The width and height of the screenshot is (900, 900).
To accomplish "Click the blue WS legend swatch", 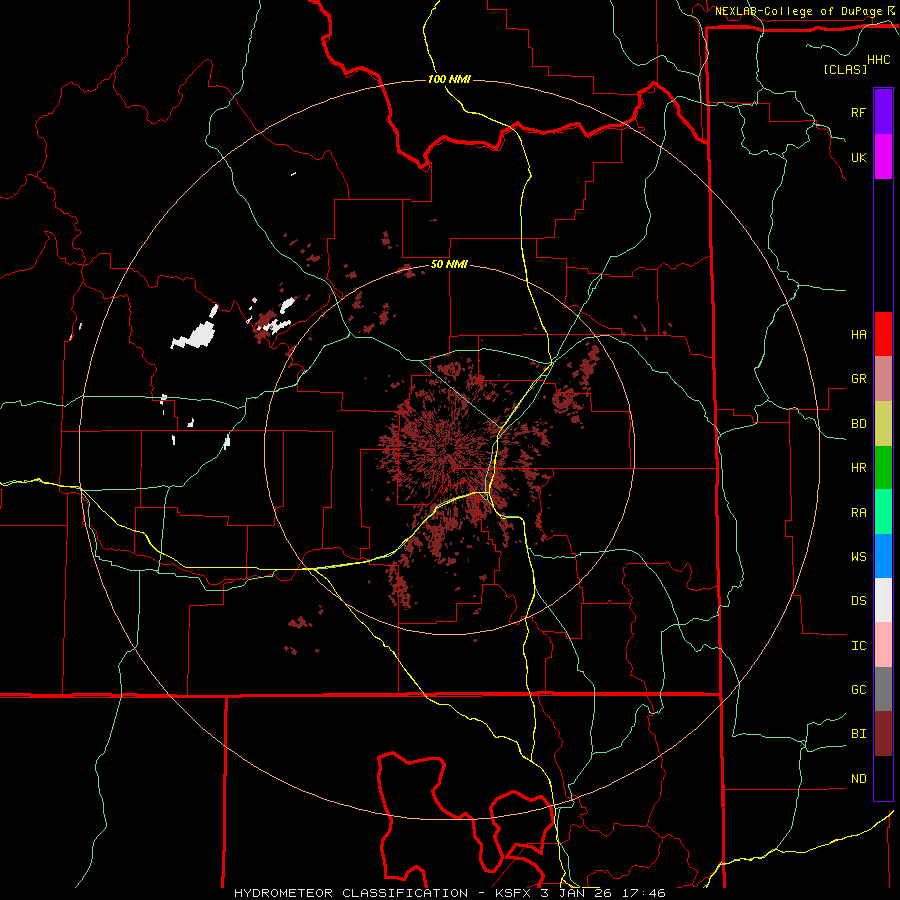I will (x=883, y=556).
